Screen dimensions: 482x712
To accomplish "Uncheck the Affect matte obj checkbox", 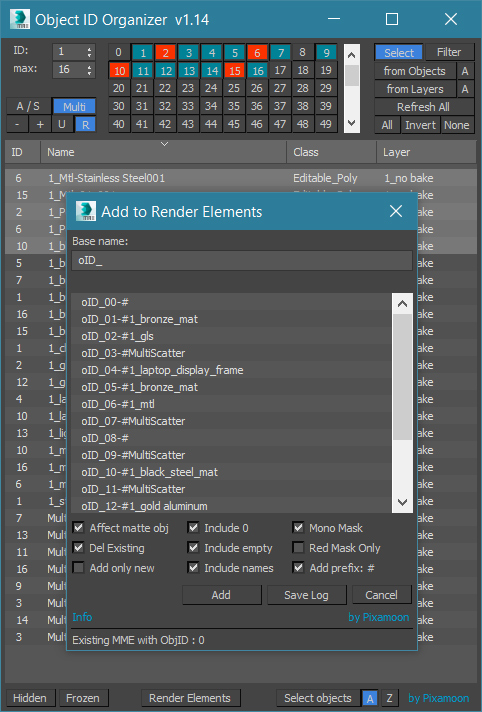I will [79, 528].
